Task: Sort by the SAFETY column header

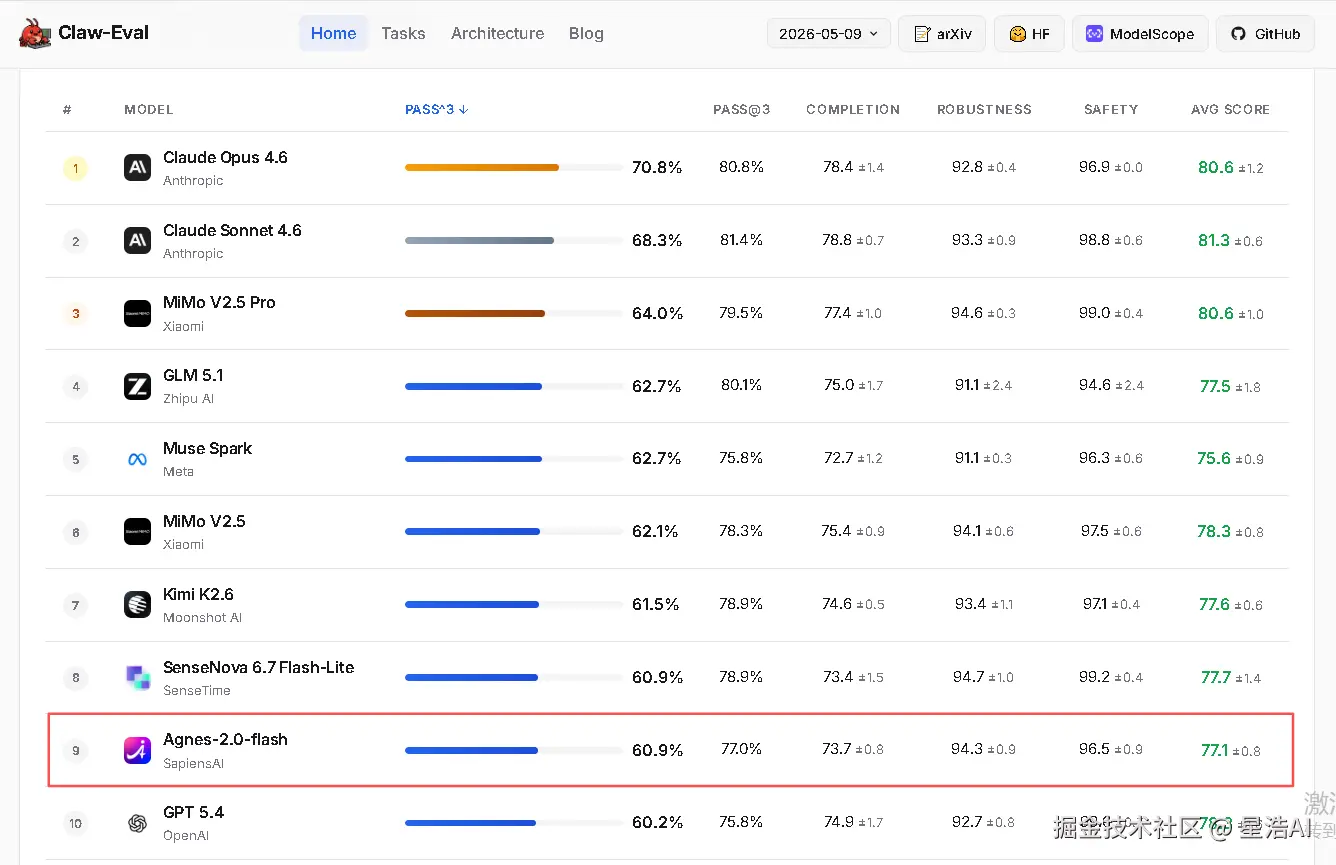Action: click(1111, 109)
